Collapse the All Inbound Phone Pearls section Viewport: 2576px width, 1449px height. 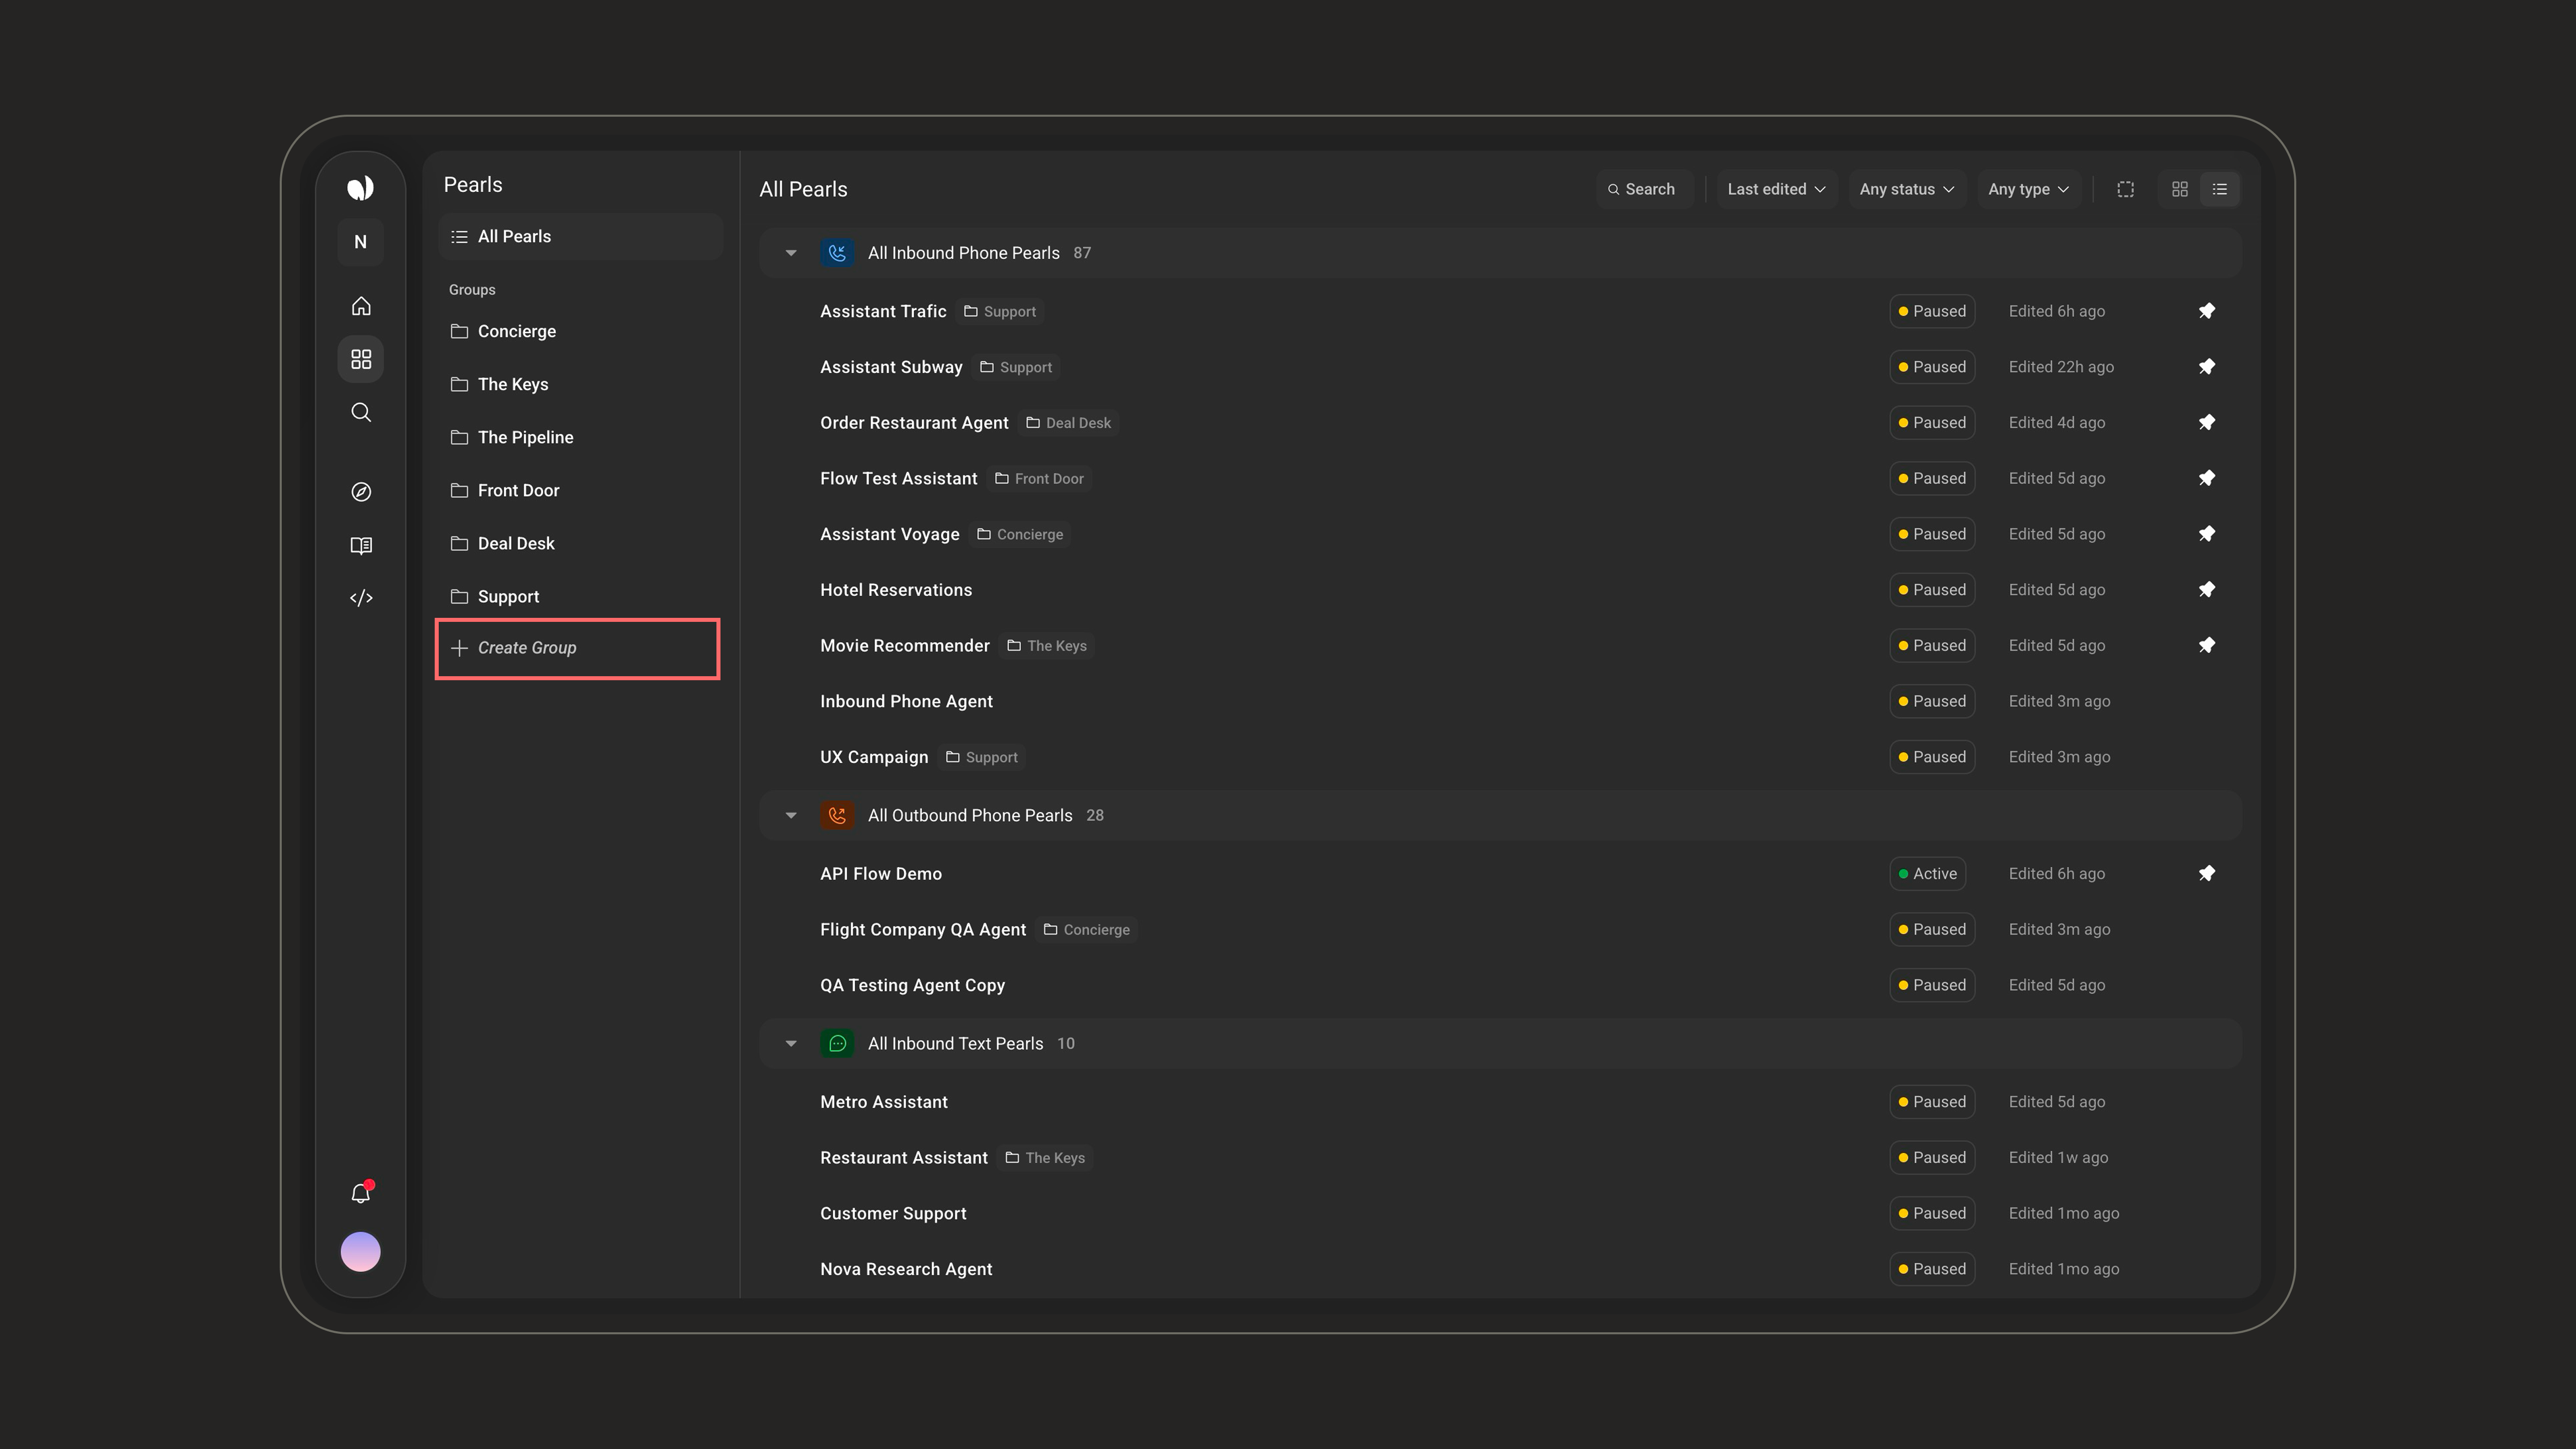[791, 253]
